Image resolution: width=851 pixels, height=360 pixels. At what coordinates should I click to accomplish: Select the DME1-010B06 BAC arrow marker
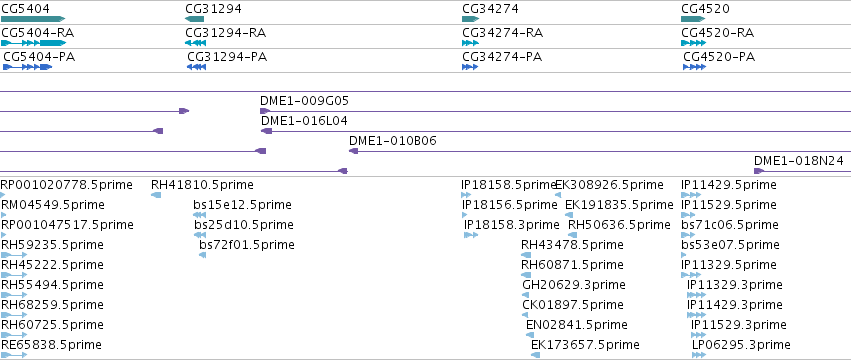pos(353,151)
